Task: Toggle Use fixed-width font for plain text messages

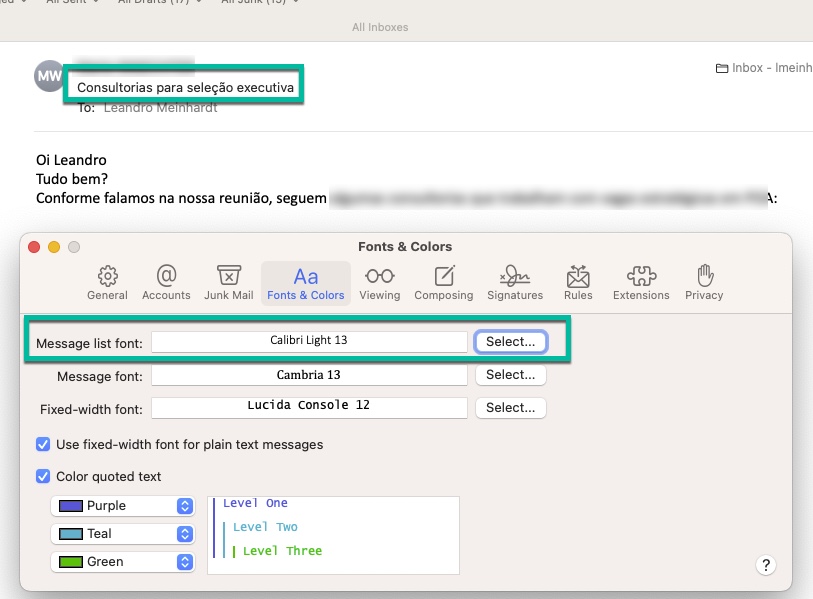Action: (43, 444)
